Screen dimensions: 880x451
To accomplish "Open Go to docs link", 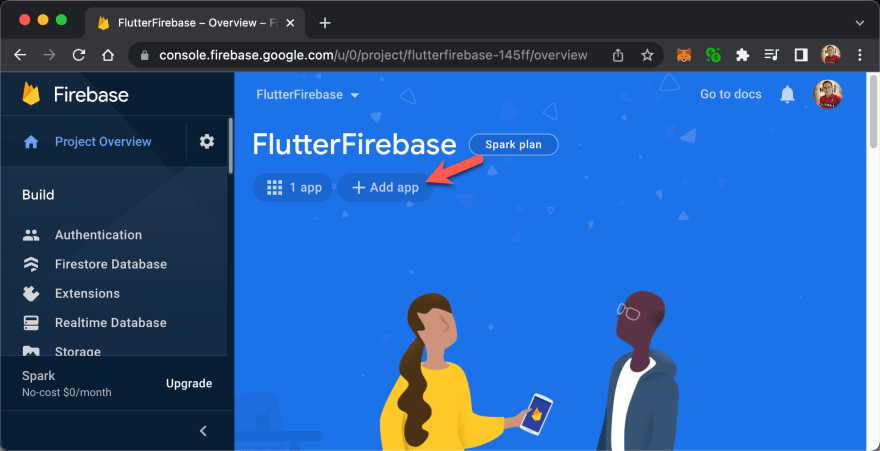I will click(731, 94).
